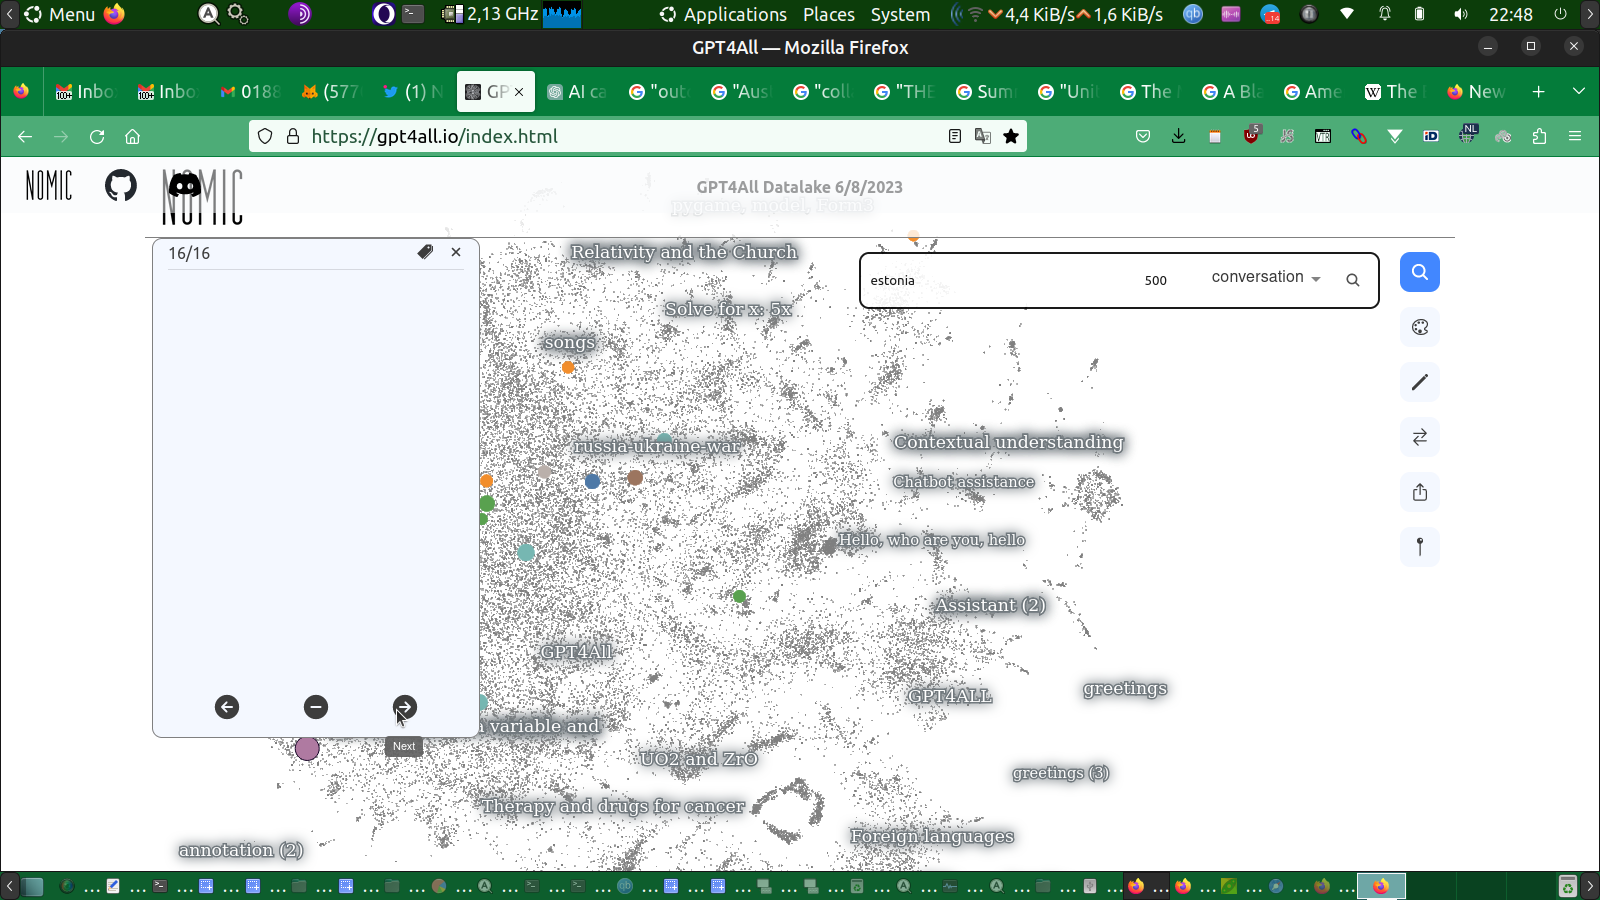Submit the search with the magnifier icon

1353,280
